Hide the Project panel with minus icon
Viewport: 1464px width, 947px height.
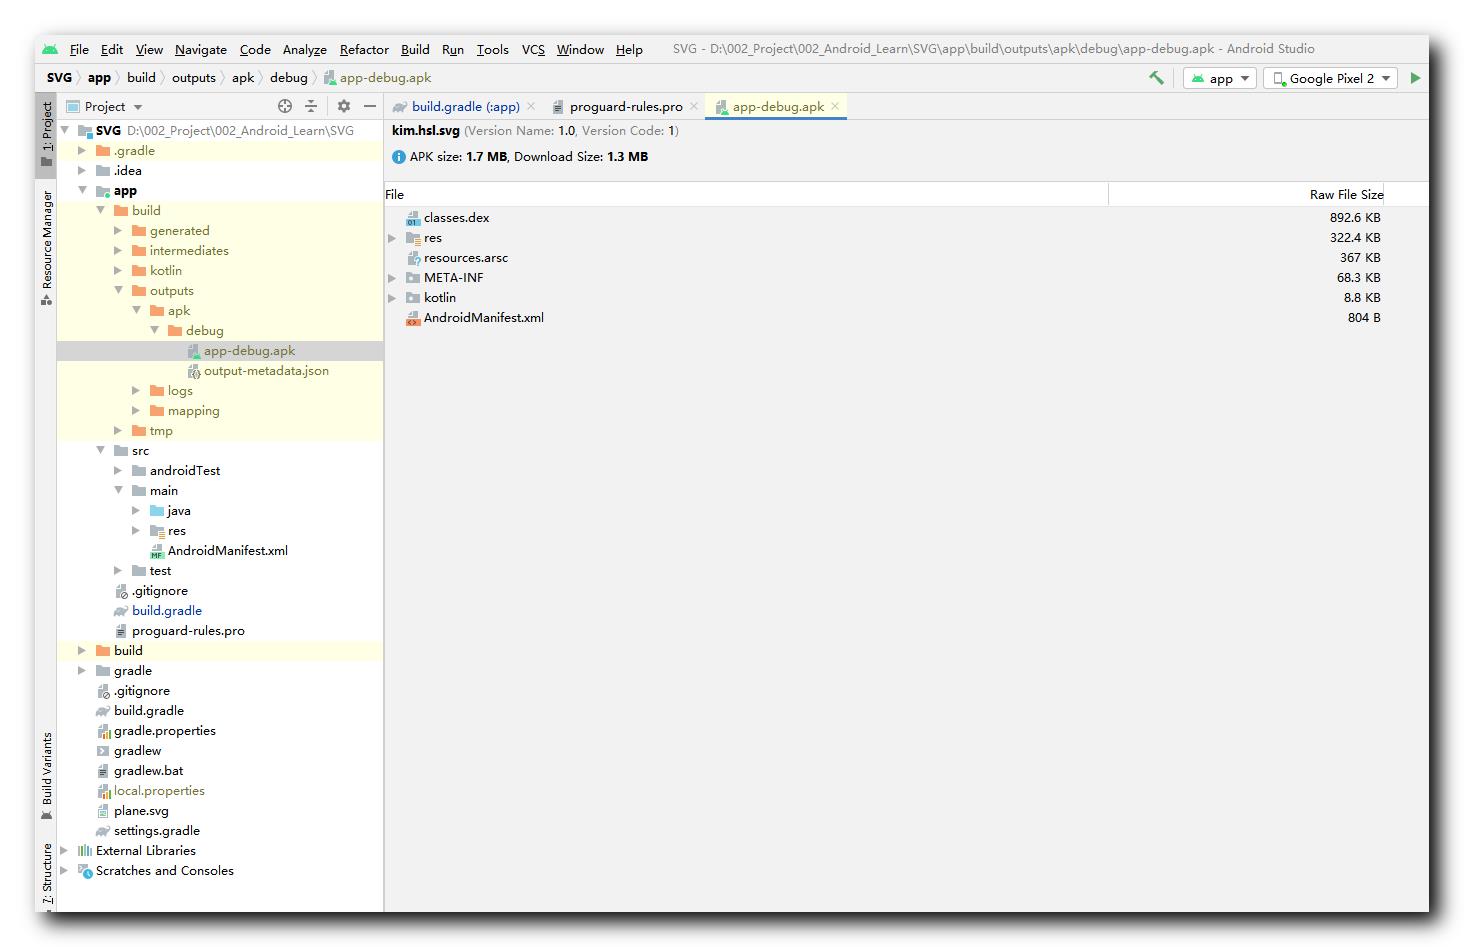[370, 106]
